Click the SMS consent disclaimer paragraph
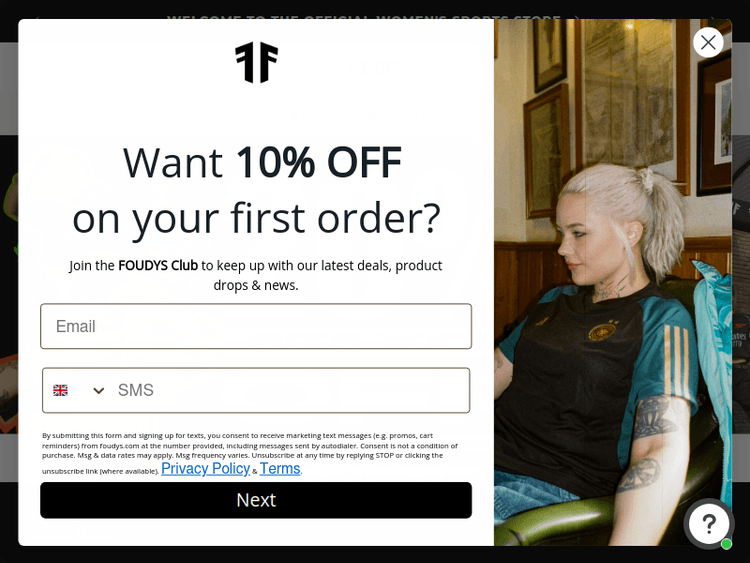 [250, 453]
